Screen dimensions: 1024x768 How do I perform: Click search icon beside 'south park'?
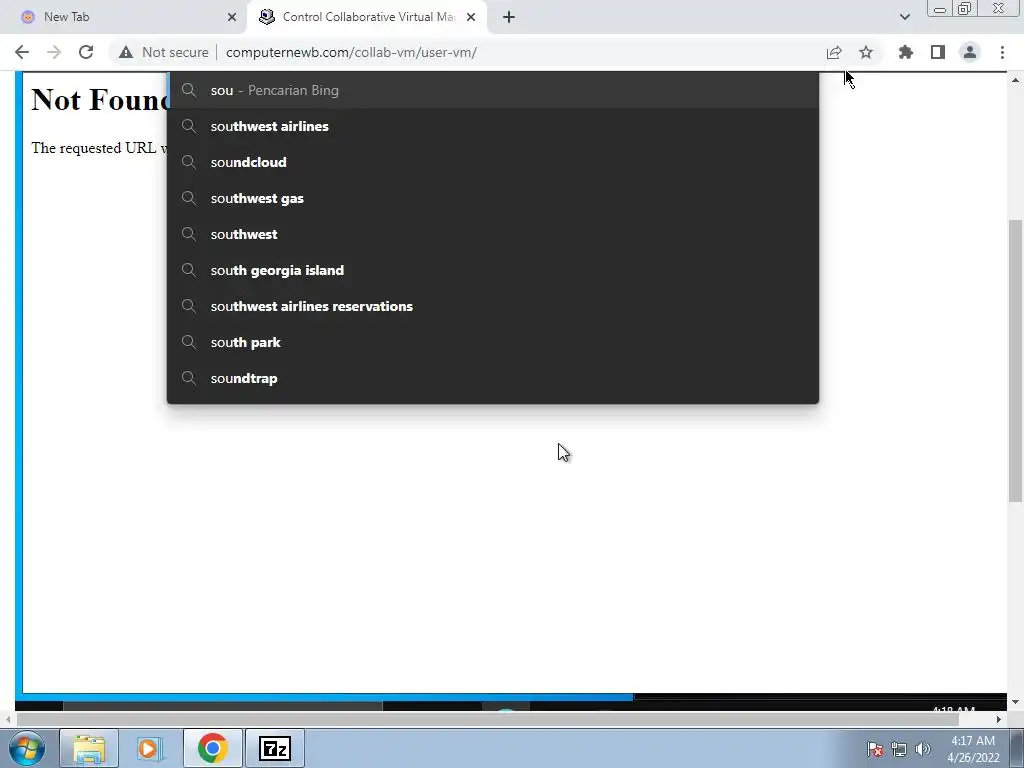tap(189, 342)
